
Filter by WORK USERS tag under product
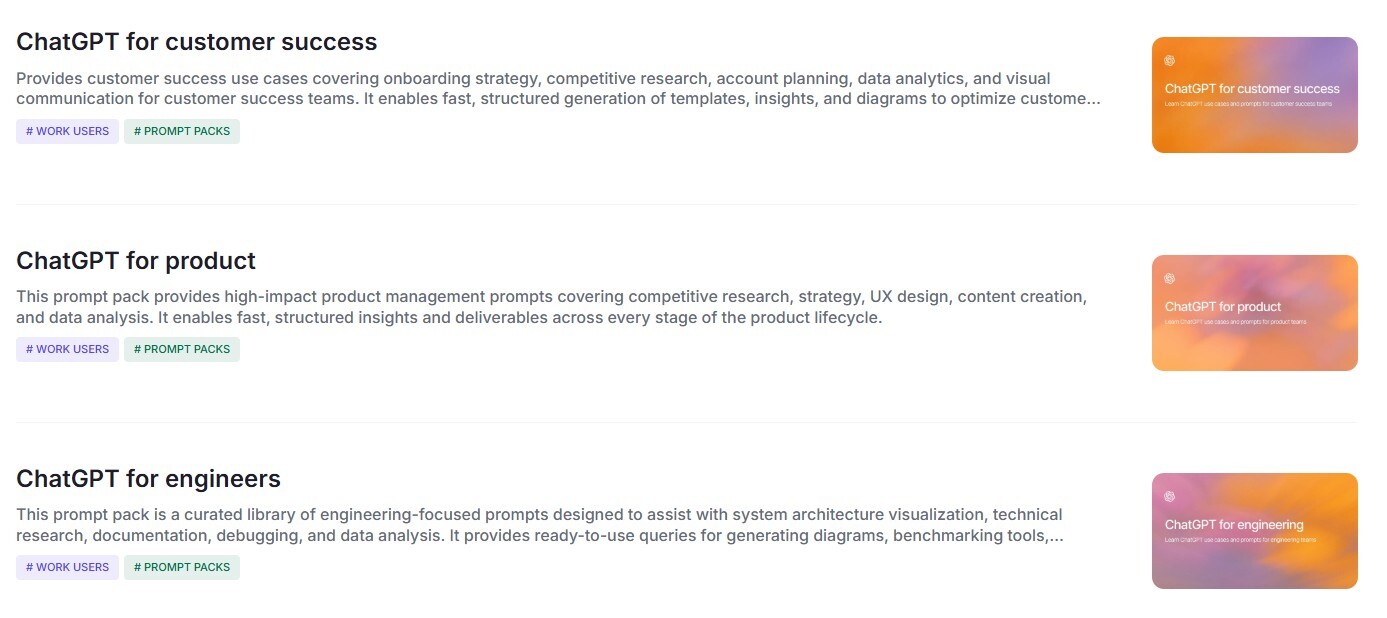67,349
